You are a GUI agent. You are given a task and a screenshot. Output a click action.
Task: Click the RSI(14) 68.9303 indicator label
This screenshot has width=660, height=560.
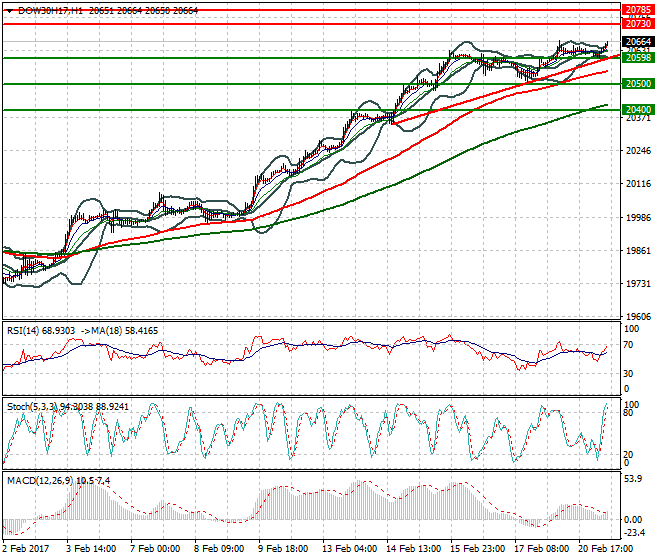click(41, 331)
